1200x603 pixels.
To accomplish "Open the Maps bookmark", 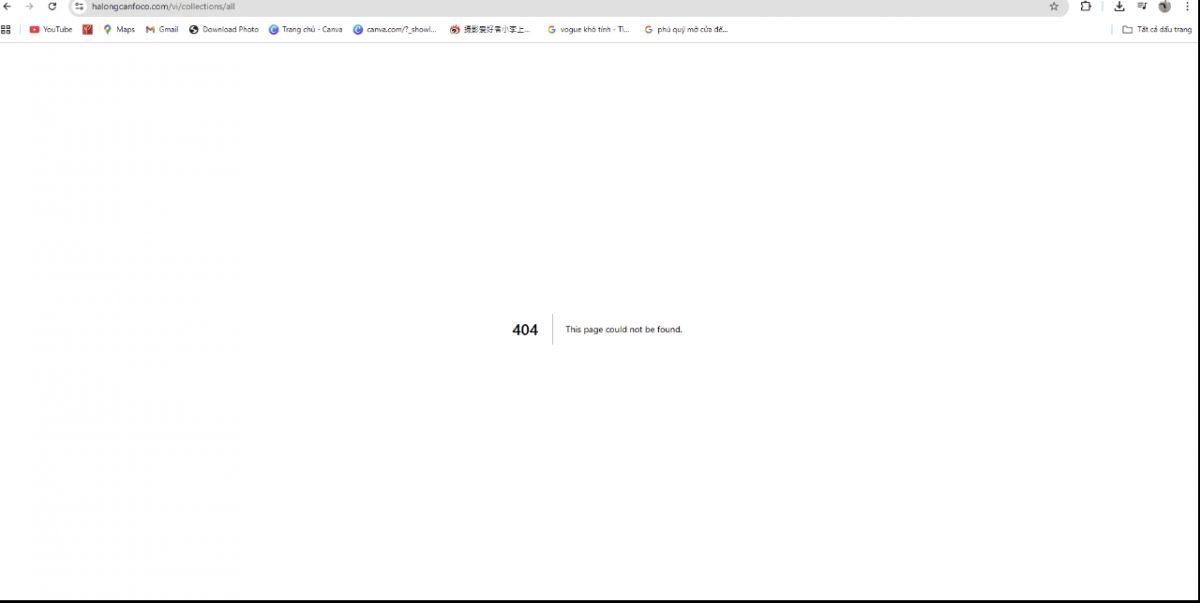I will coord(118,29).
